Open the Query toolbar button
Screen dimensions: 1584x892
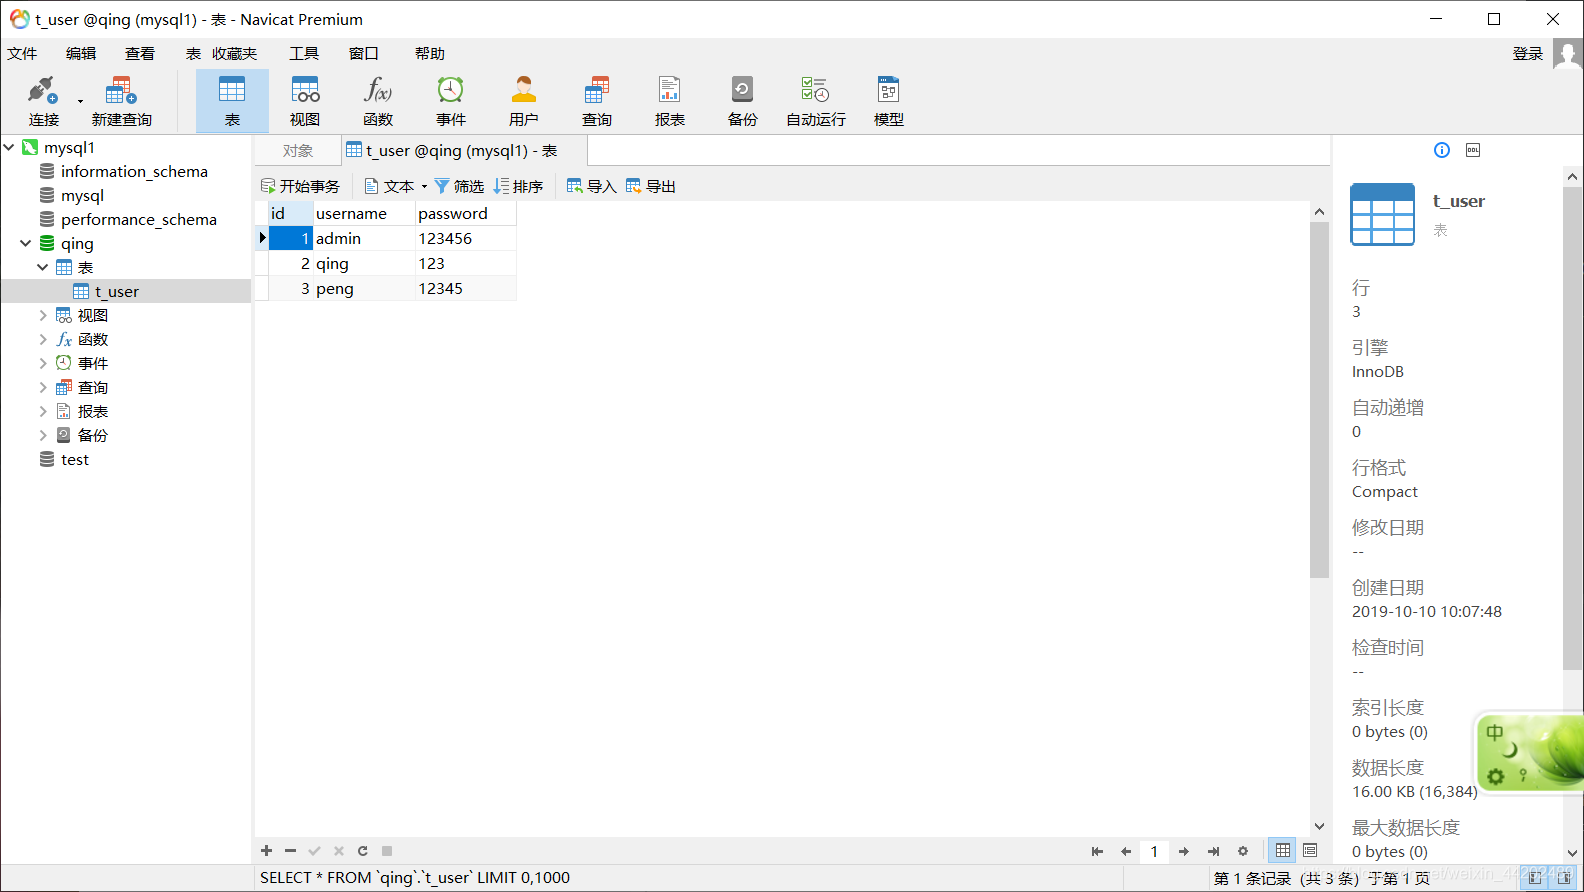[x=597, y=101]
